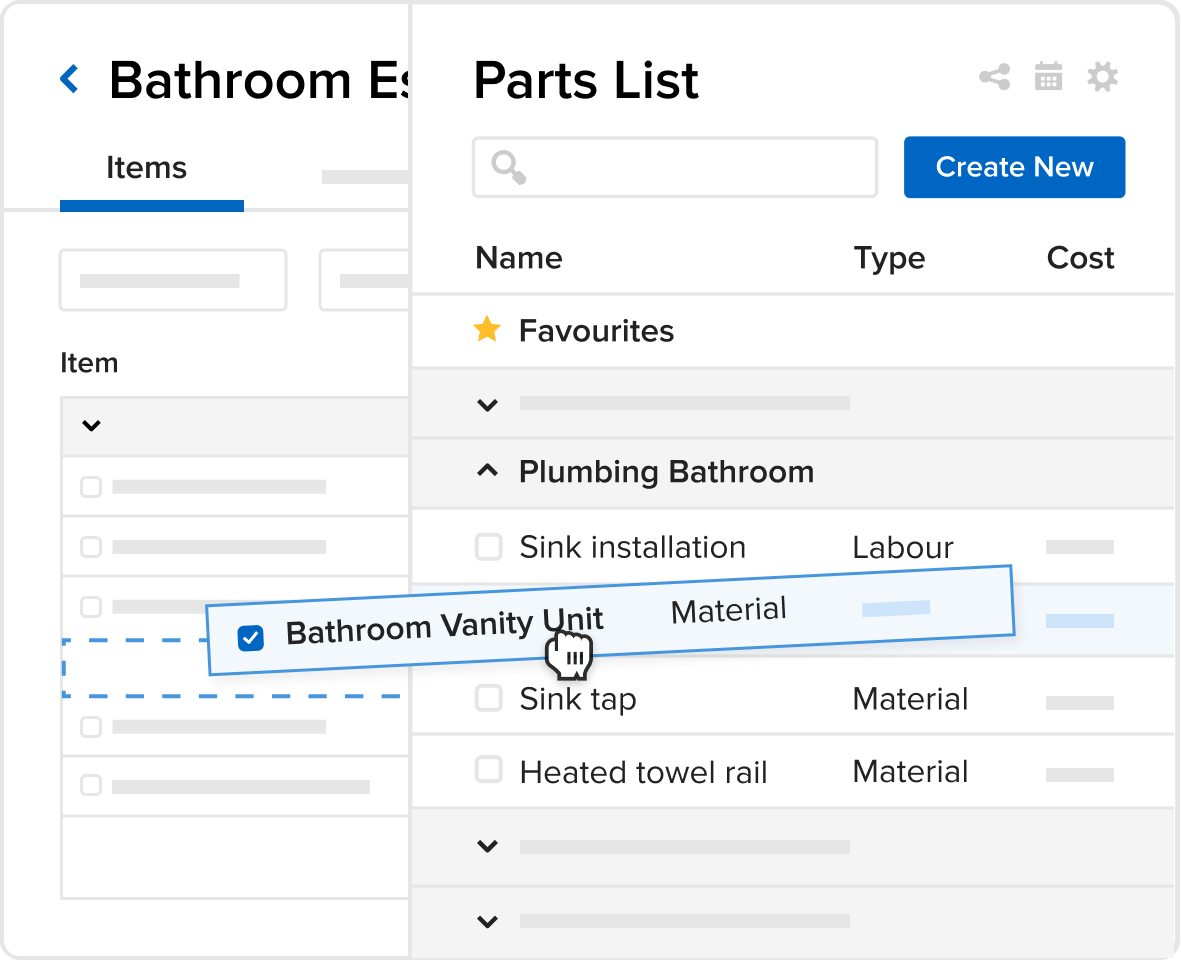Image resolution: width=1181 pixels, height=960 pixels.
Task: Click the yellow Favourites star icon
Action: click(x=487, y=329)
